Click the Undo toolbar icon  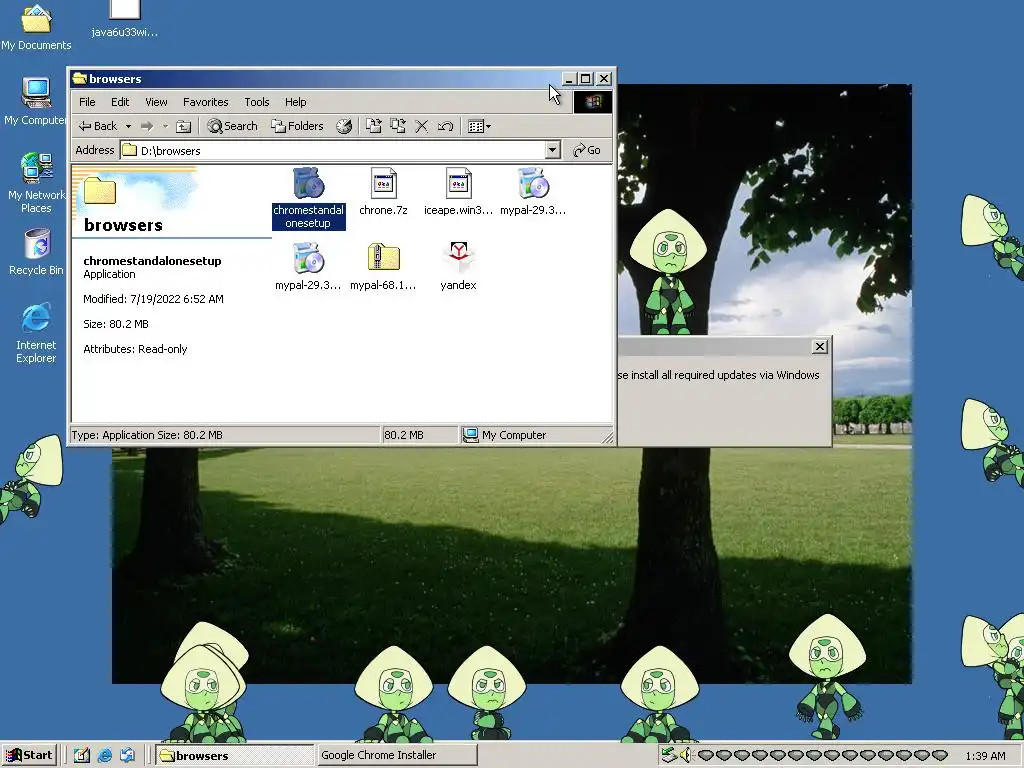pos(445,126)
